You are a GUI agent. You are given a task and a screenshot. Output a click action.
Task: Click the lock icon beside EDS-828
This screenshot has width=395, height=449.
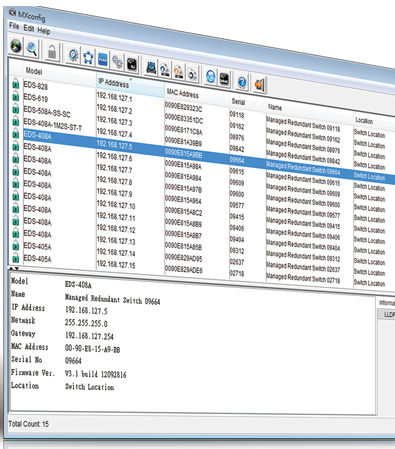click(x=15, y=84)
